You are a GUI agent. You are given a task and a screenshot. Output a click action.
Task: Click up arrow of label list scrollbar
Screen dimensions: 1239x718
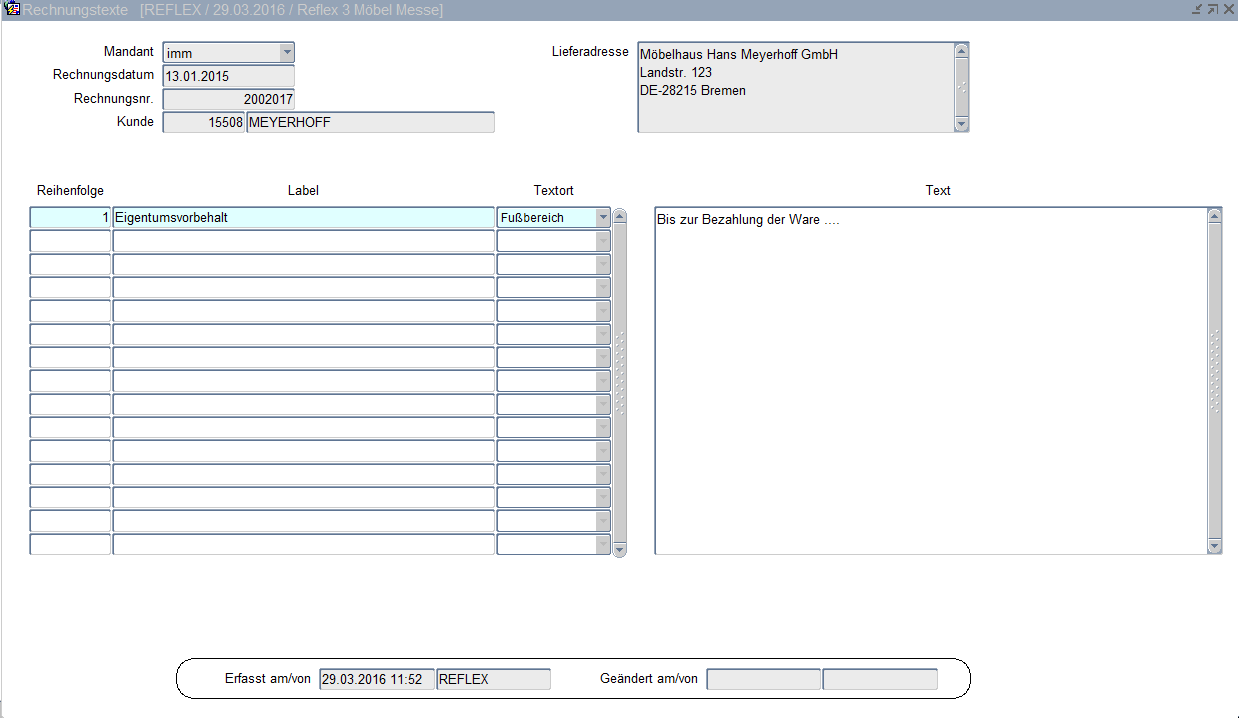[619, 216]
